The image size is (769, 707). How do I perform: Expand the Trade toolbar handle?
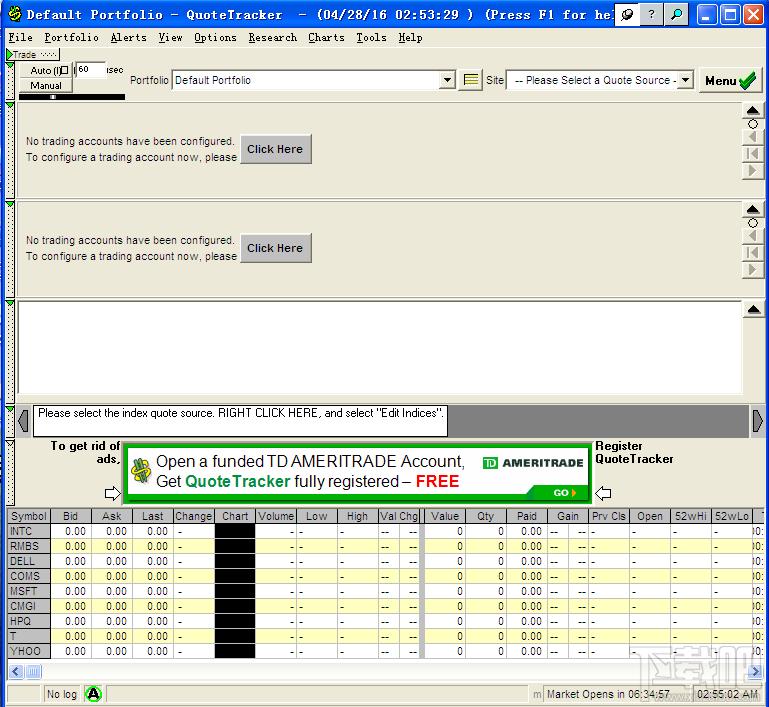33,54
